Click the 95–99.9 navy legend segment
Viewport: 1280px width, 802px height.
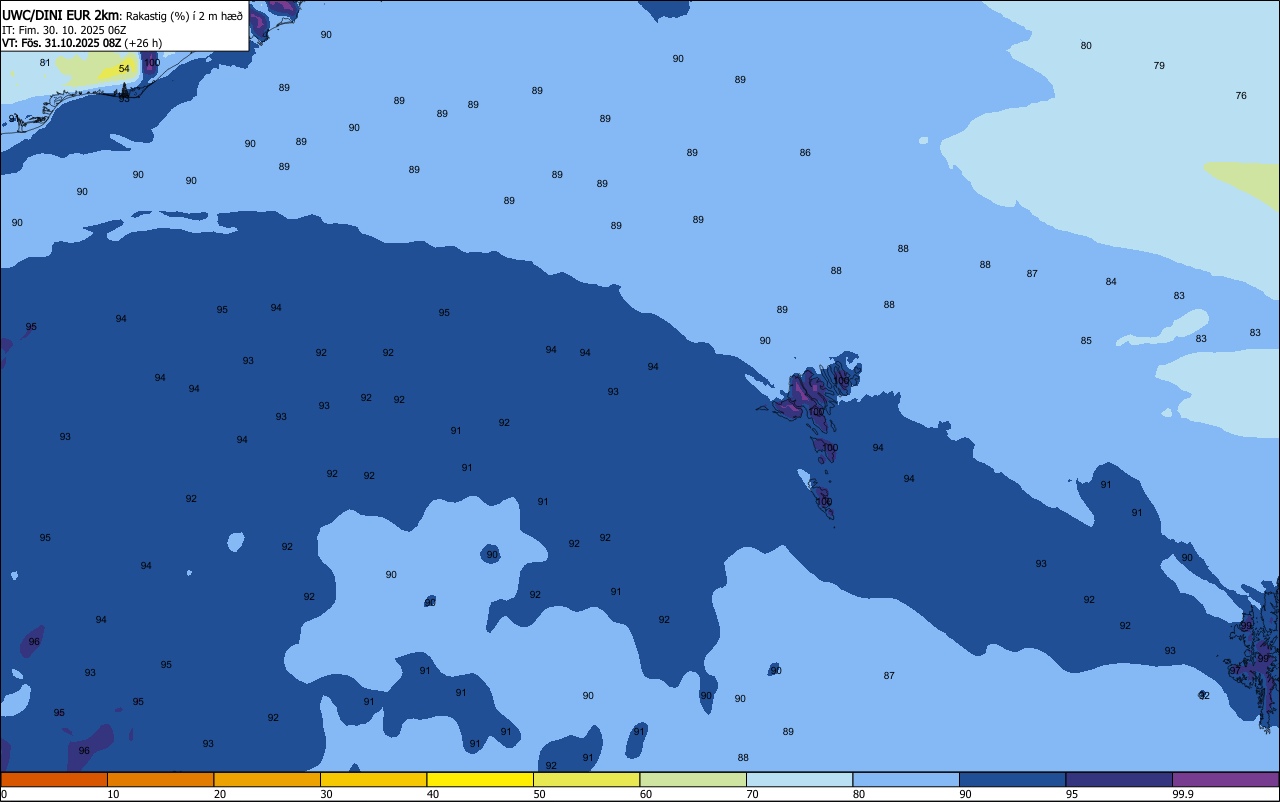pyautogui.click(x=1119, y=779)
